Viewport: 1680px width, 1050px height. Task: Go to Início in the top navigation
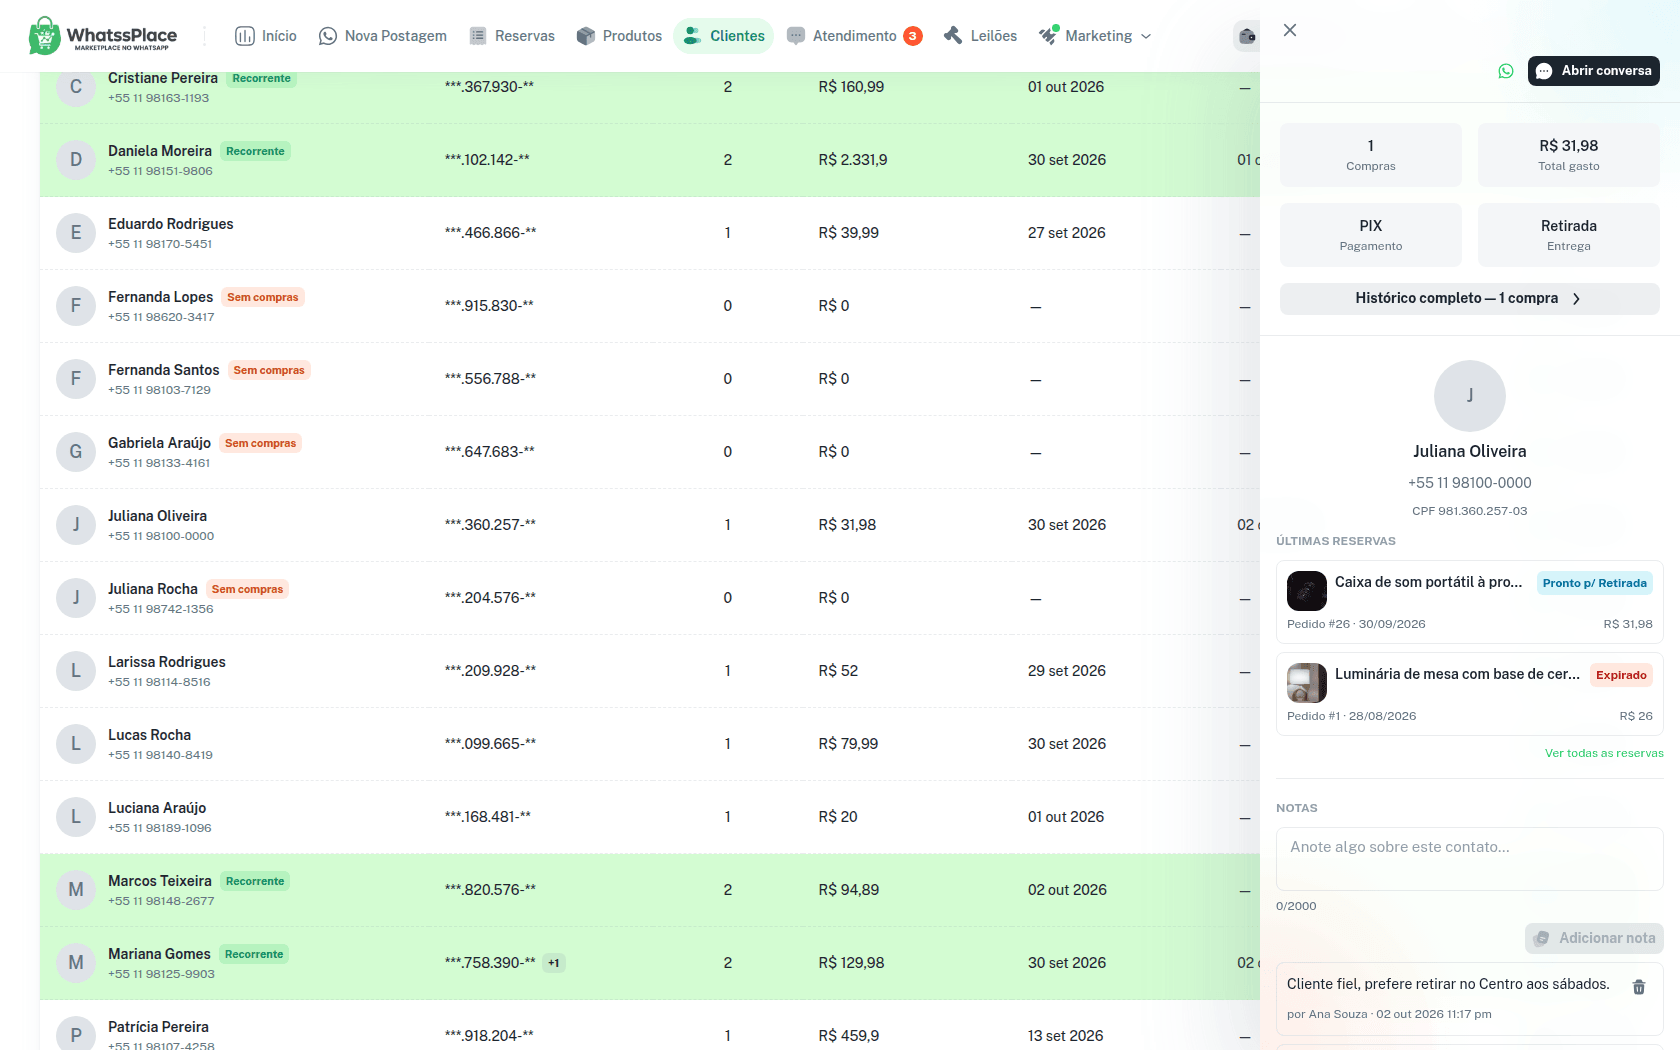(x=266, y=36)
